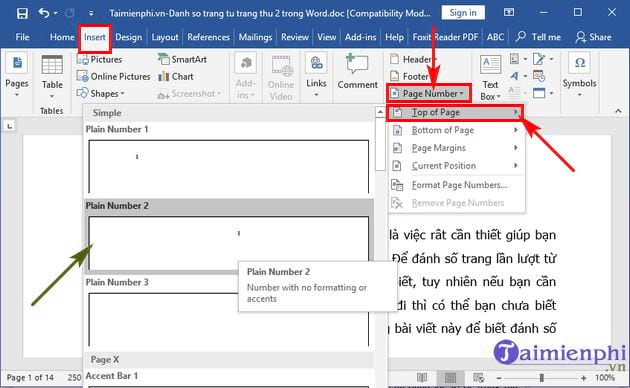Open the Foxit Reader PDF tab
The height and width of the screenshot is (388, 630).
(x=445, y=37)
